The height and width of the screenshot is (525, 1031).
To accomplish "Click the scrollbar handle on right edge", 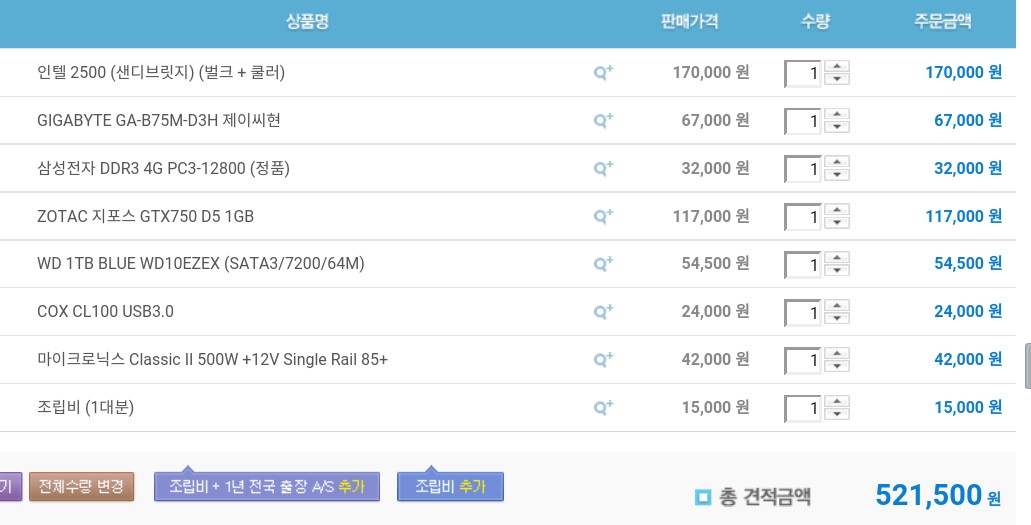I will (1026, 366).
